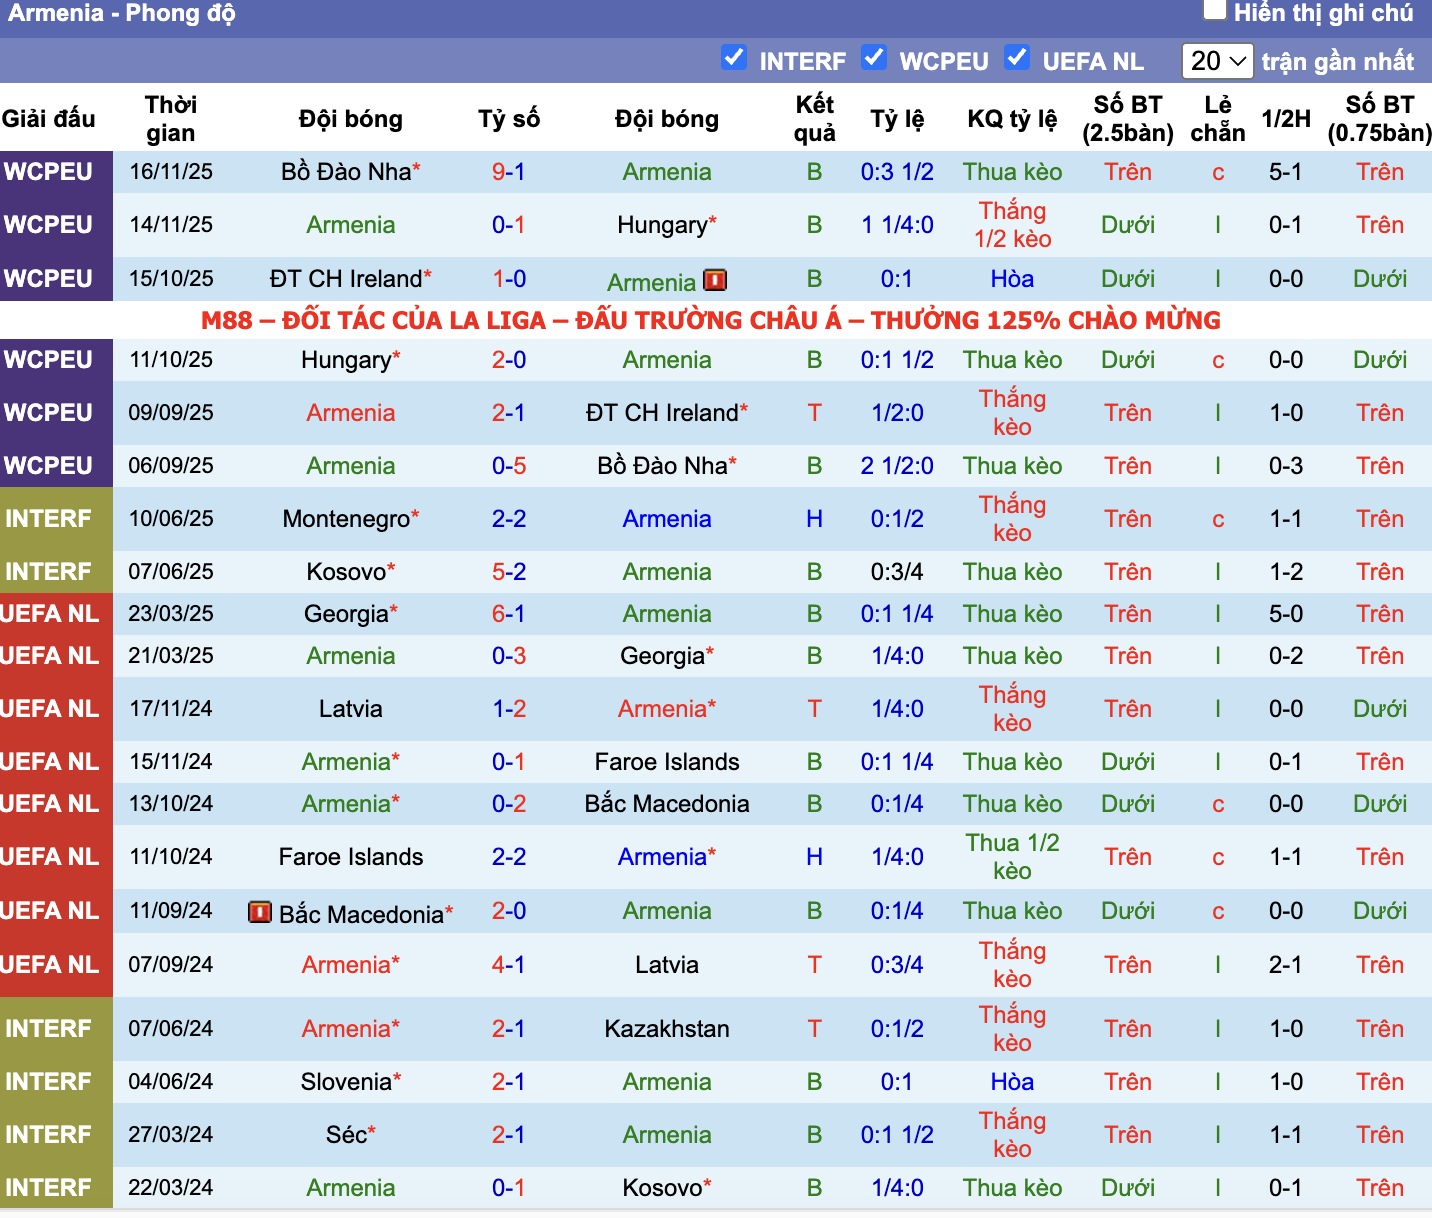Open Hungary team link on 14/11/25 row

tap(662, 225)
